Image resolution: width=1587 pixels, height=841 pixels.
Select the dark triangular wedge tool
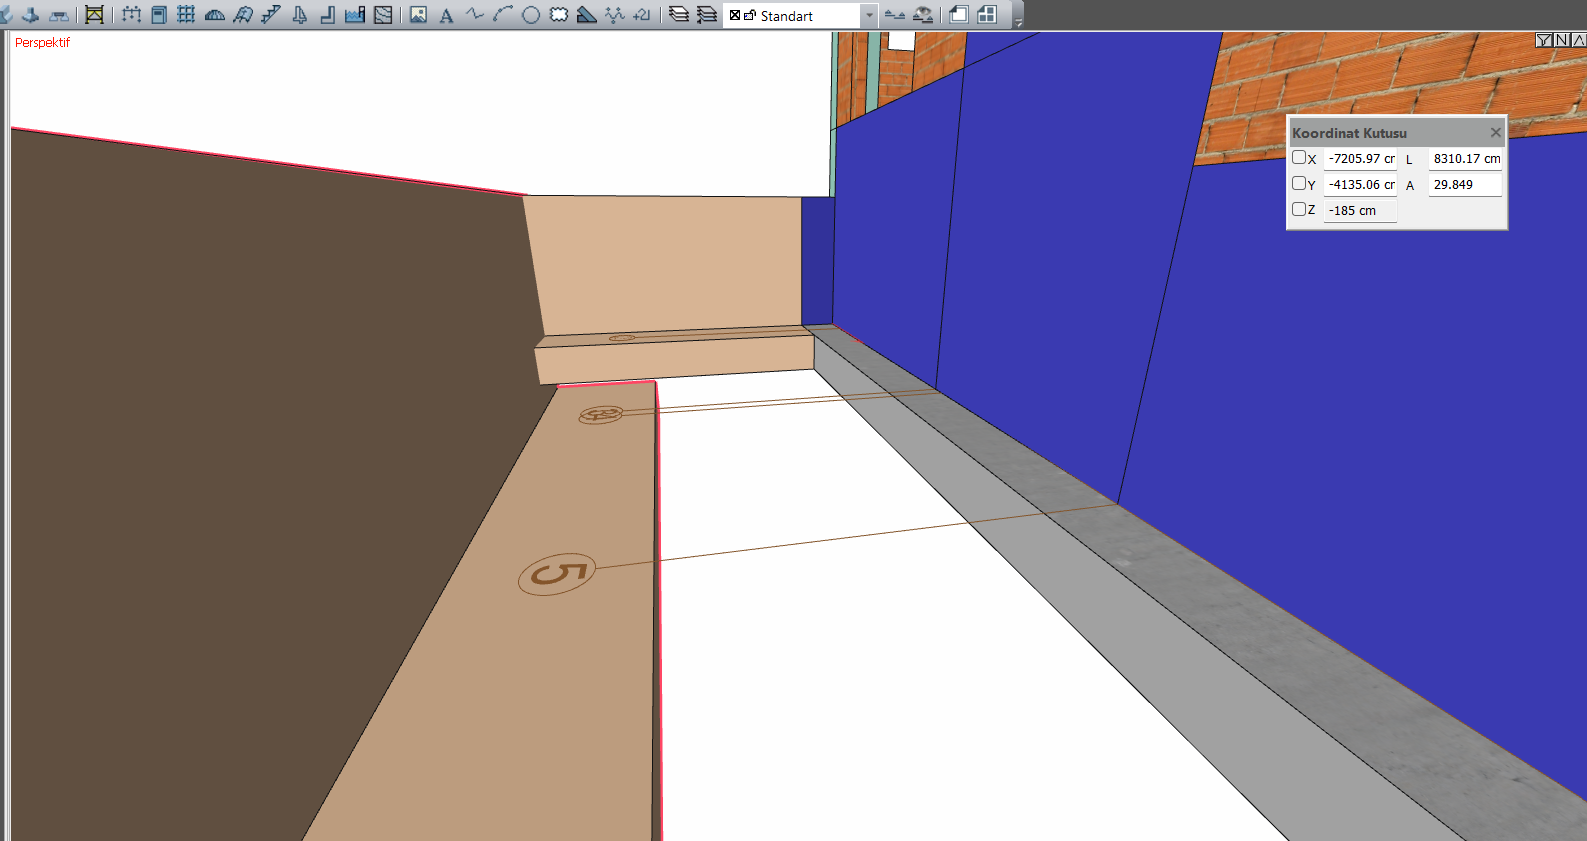(587, 15)
